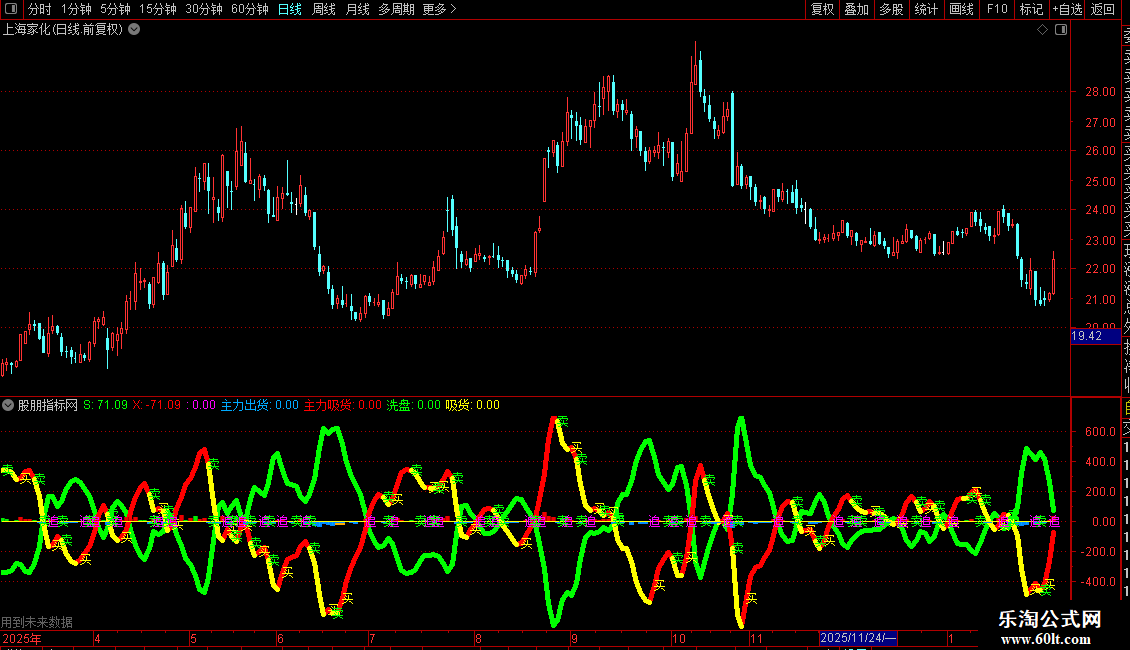The height and width of the screenshot is (650, 1130).
Task: Select the 日线 daily chart tab
Action: tap(290, 9)
